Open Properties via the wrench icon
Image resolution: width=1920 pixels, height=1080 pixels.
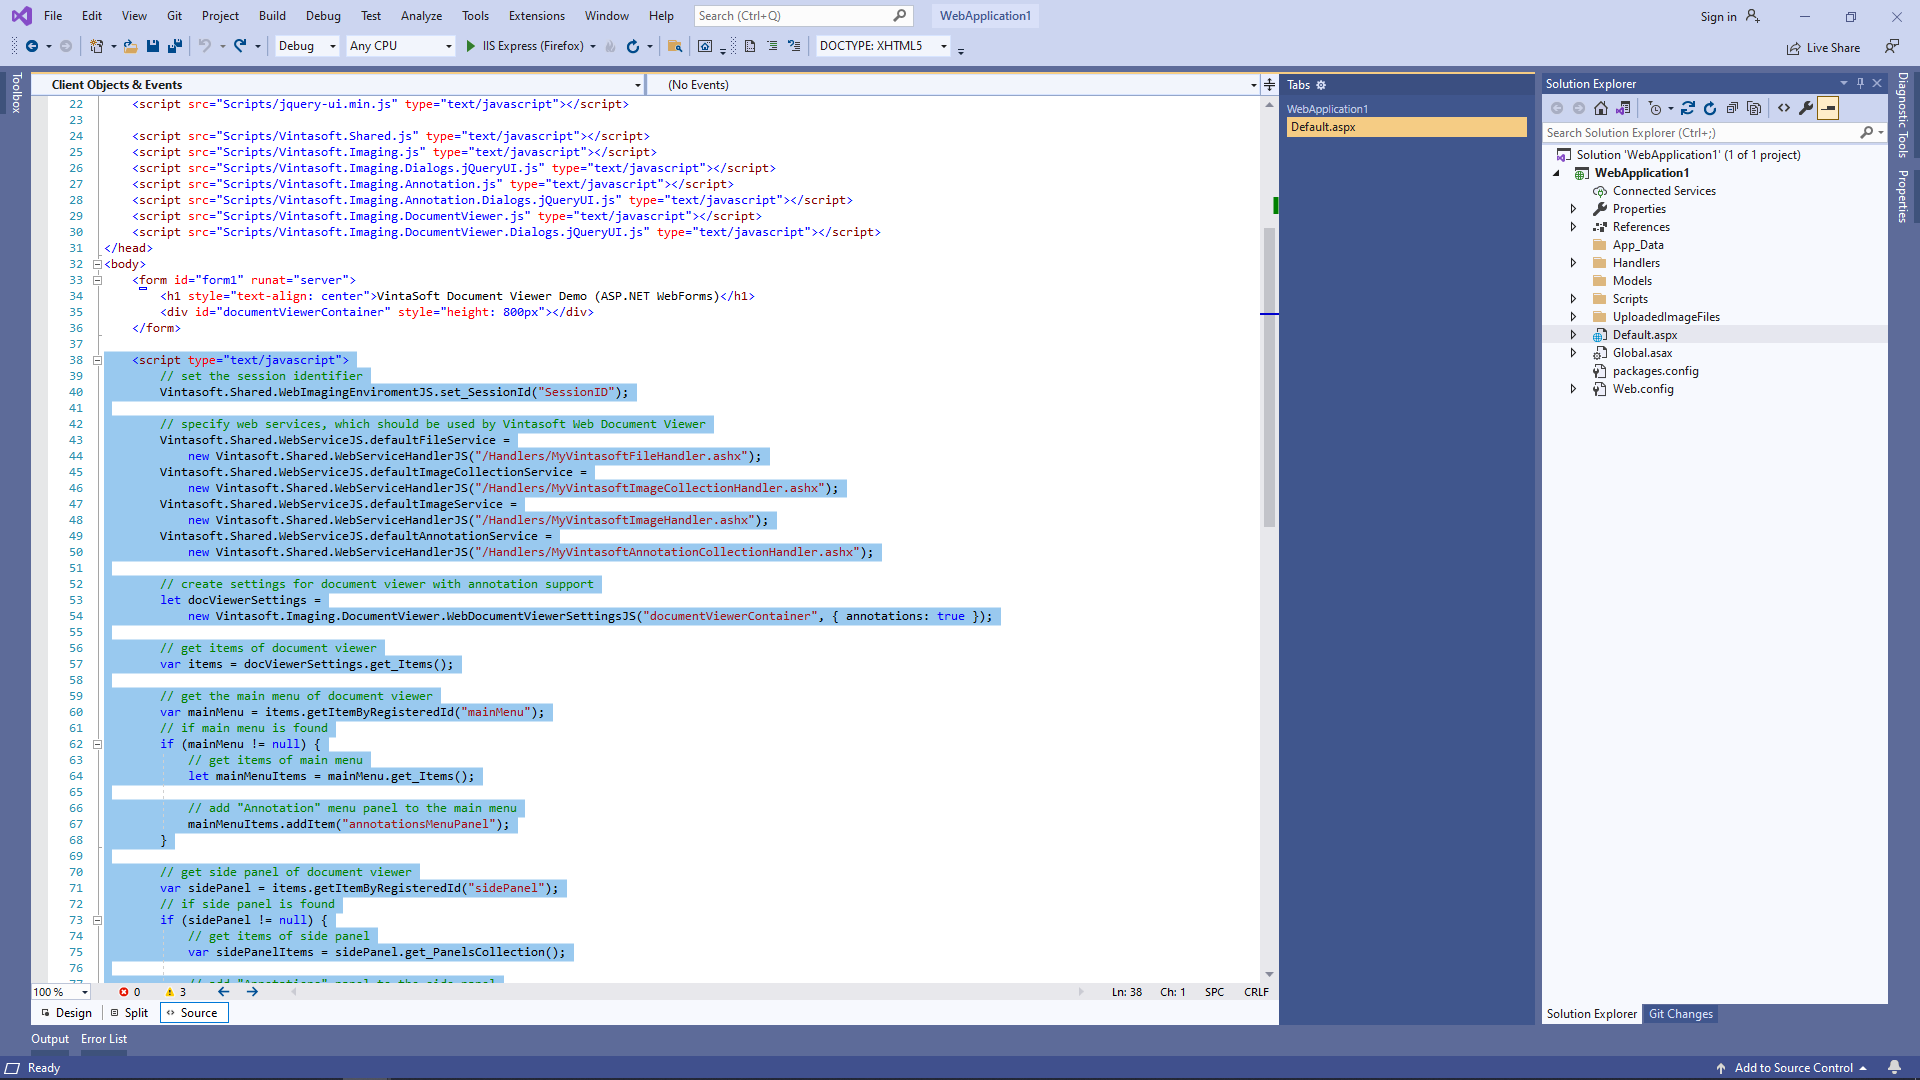[1806, 108]
